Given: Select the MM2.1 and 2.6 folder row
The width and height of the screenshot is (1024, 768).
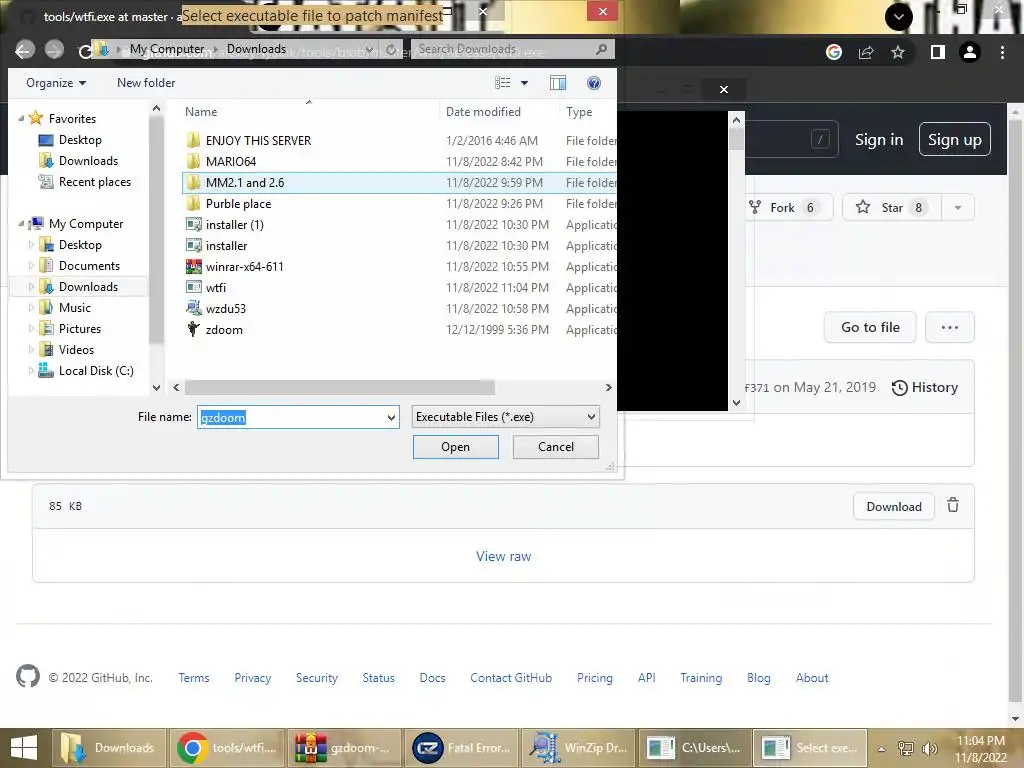Looking at the screenshot, I should (399, 183).
